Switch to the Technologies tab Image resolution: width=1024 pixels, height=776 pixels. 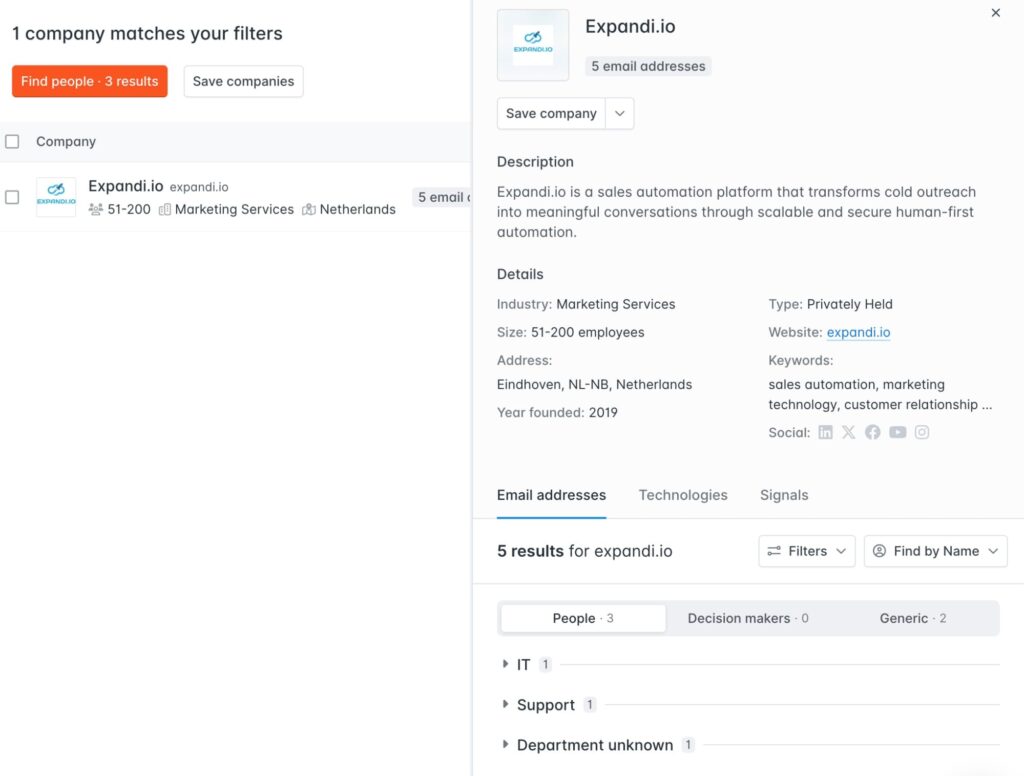pyautogui.click(x=683, y=495)
